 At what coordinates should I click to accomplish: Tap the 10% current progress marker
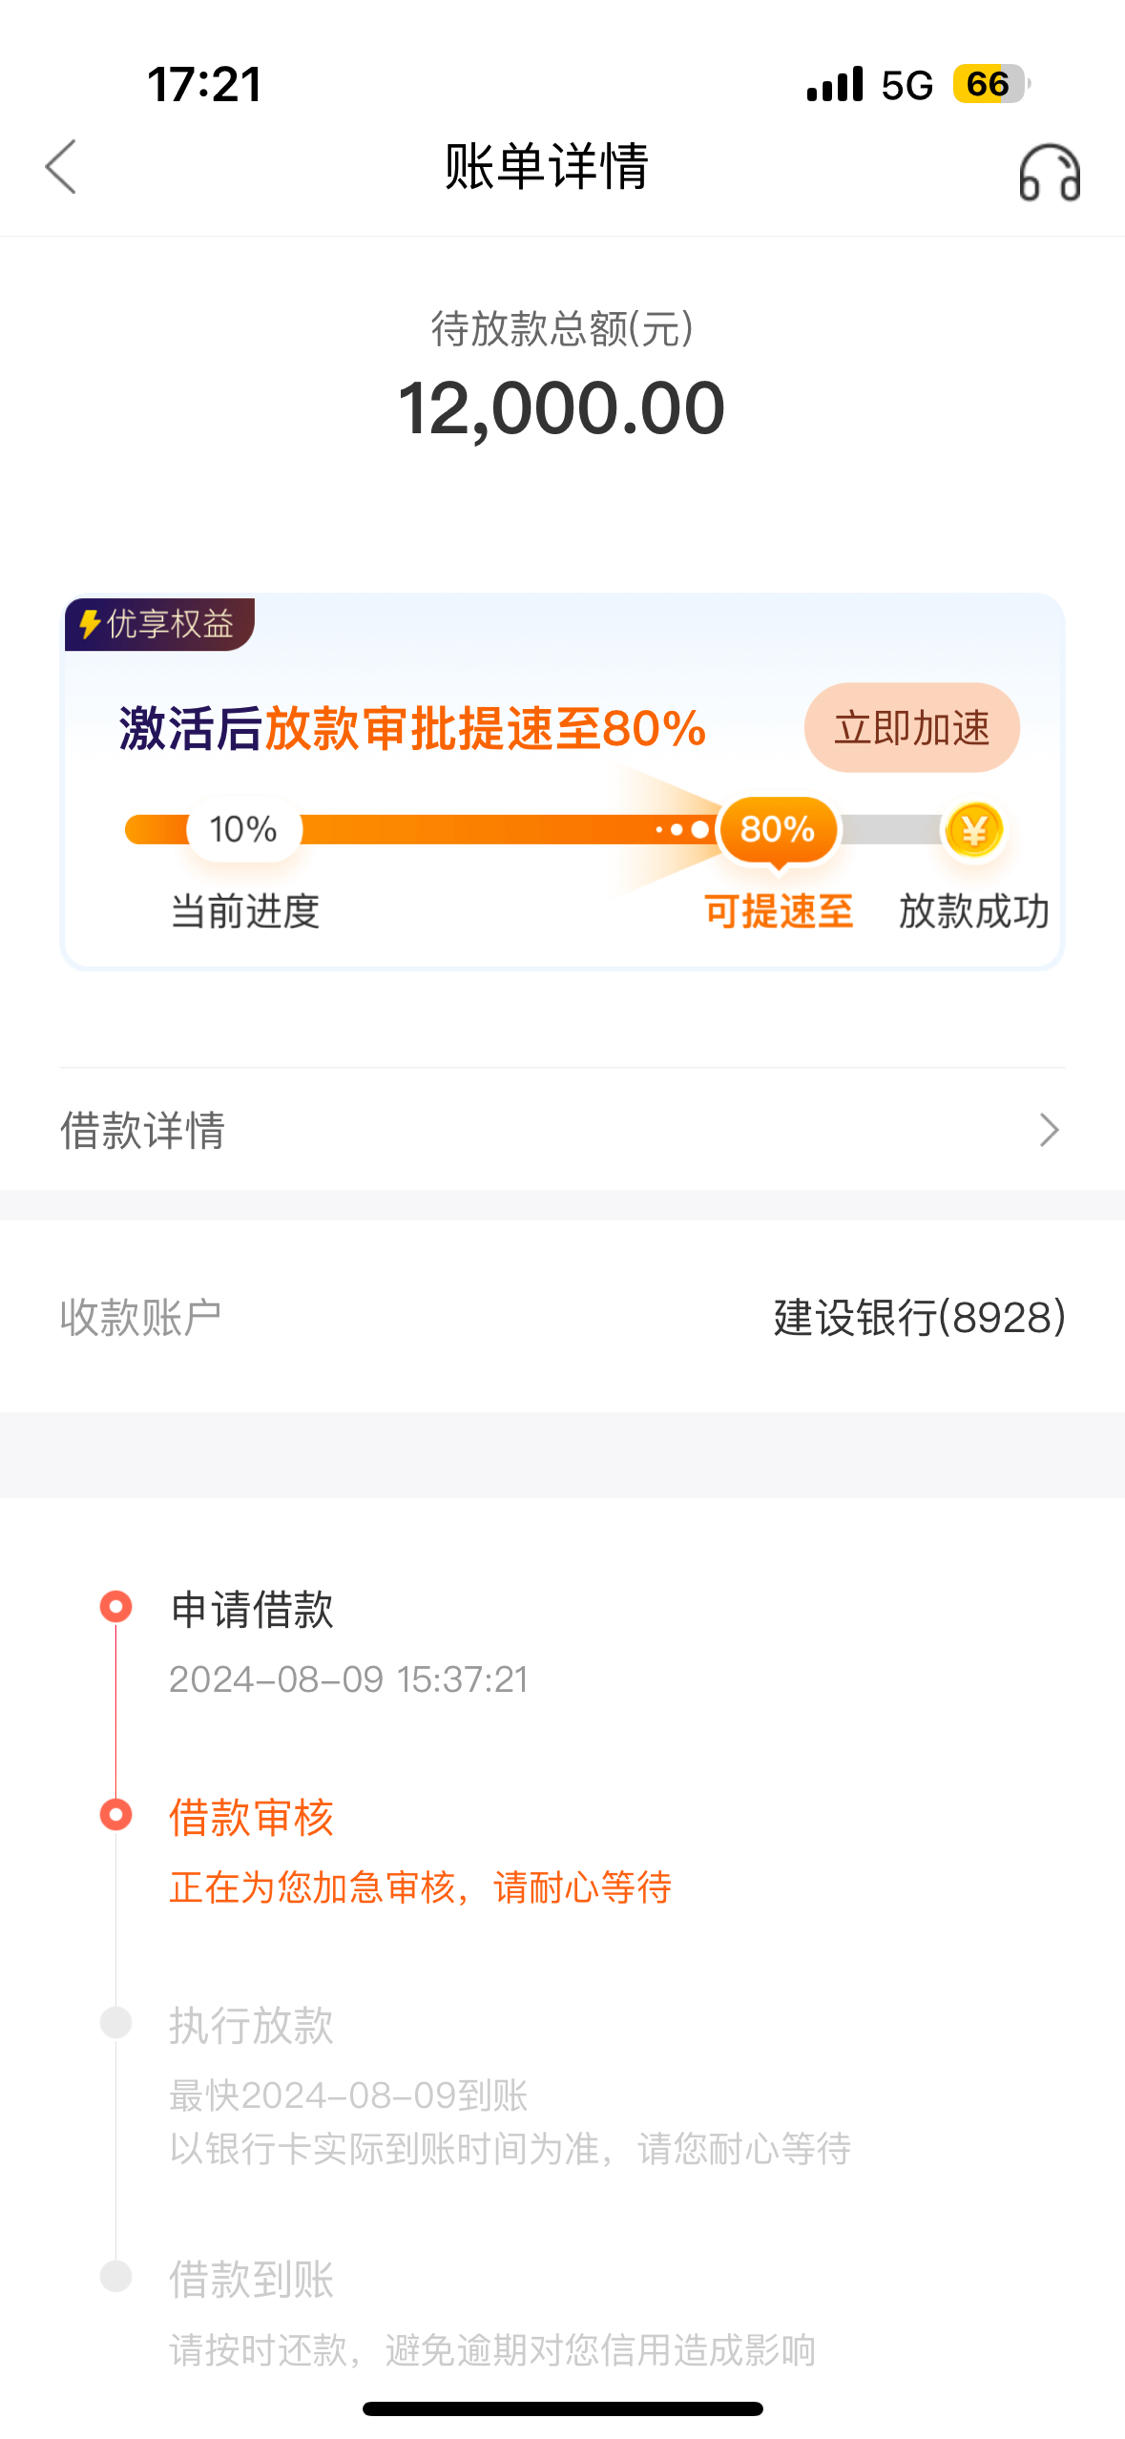(x=244, y=829)
